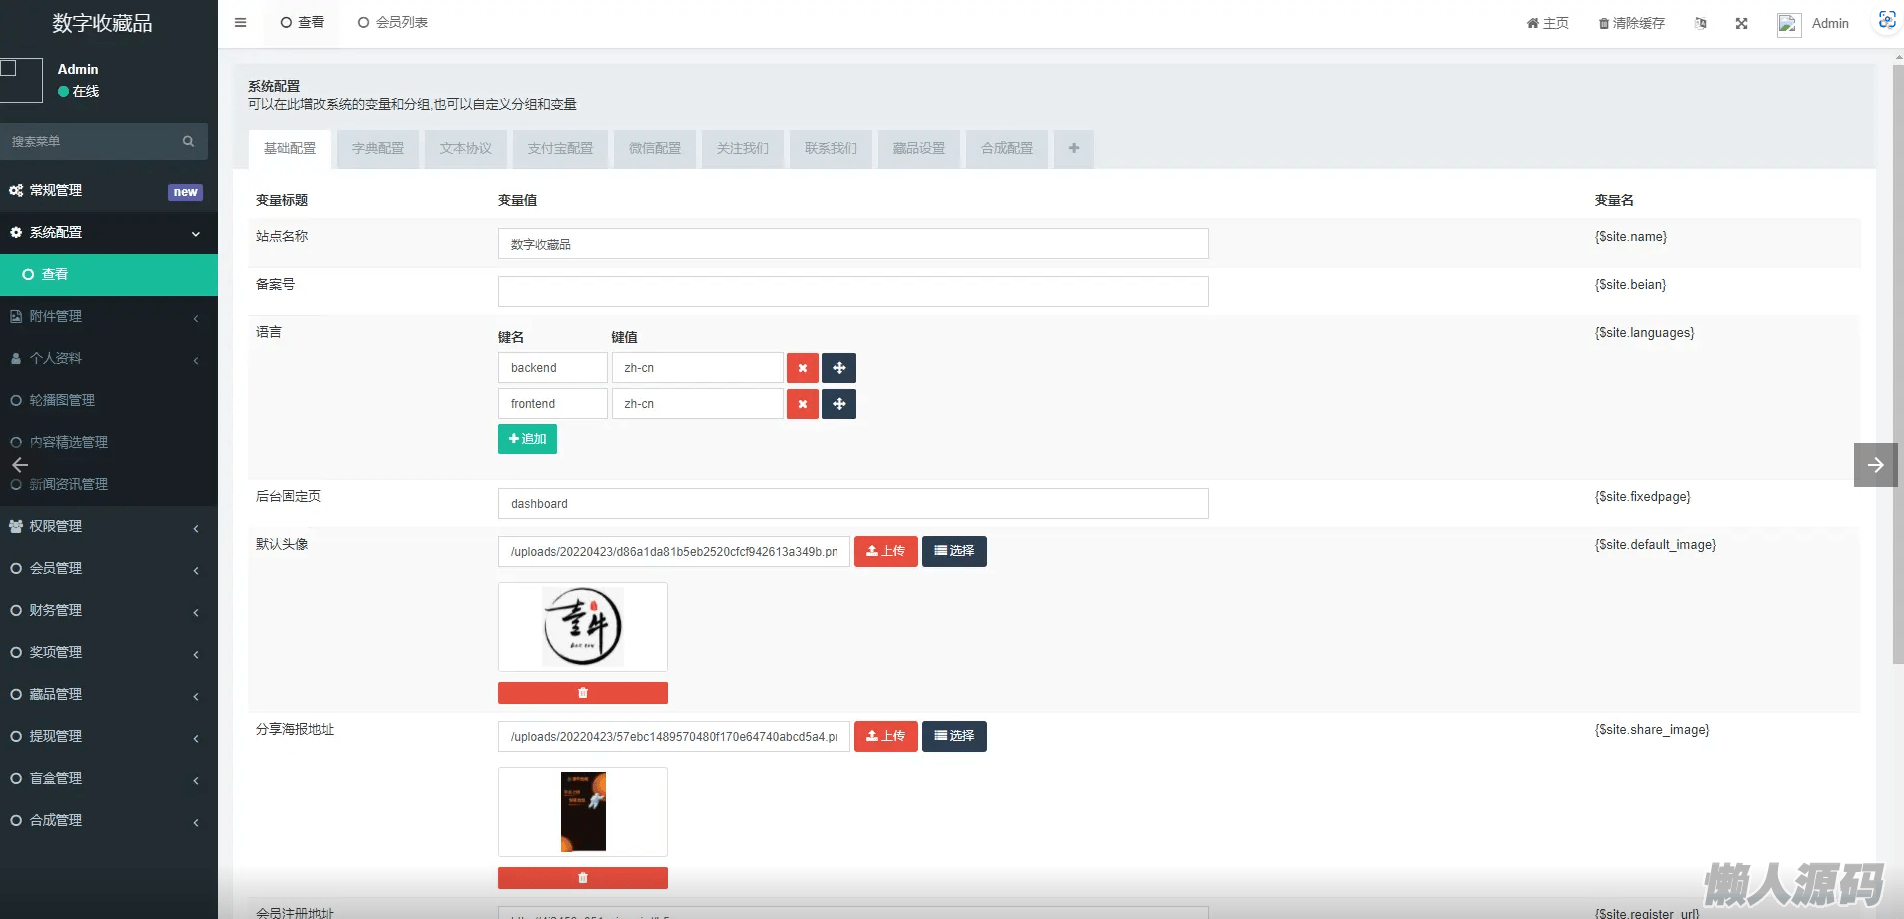
Task: Click the 主页 home link in the top bar
Action: click(x=1547, y=23)
